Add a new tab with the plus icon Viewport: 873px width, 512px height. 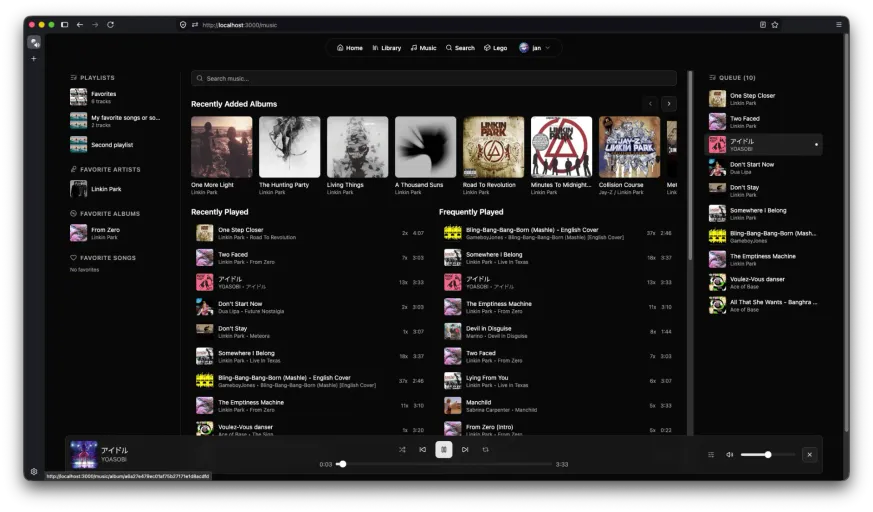click(x=34, y=58)
